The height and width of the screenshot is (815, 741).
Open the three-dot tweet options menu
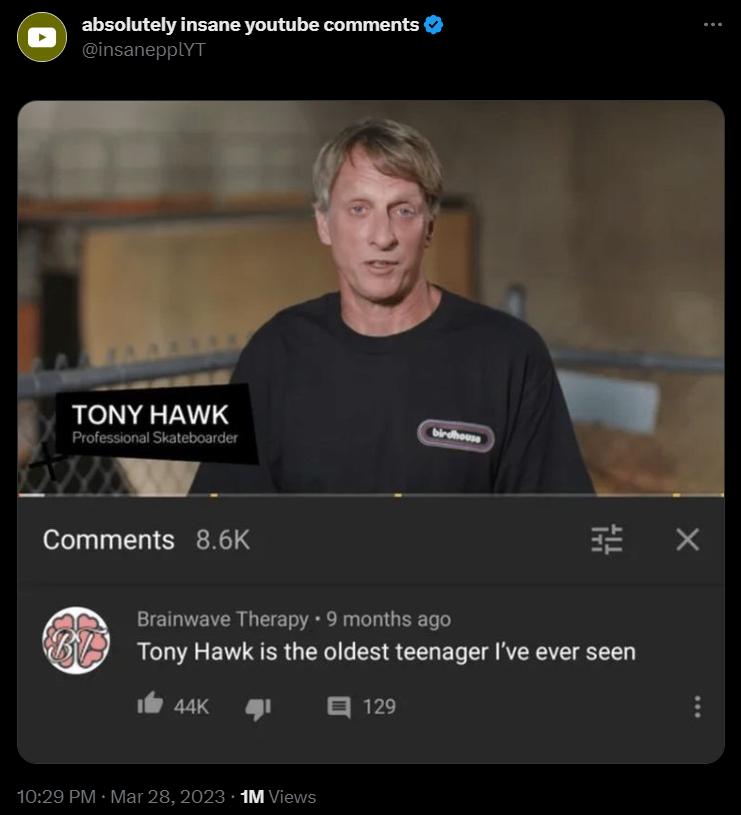(x=712, y=24)
